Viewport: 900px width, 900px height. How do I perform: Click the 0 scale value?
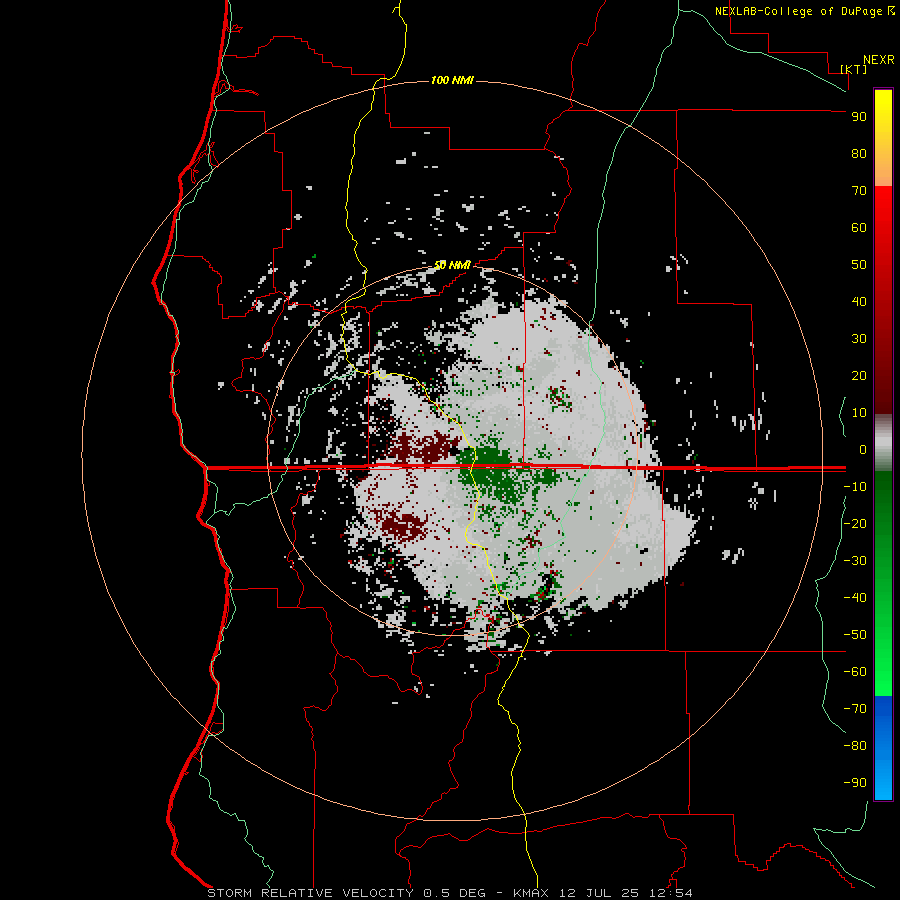pyautogui.click(x=863, y=450)
